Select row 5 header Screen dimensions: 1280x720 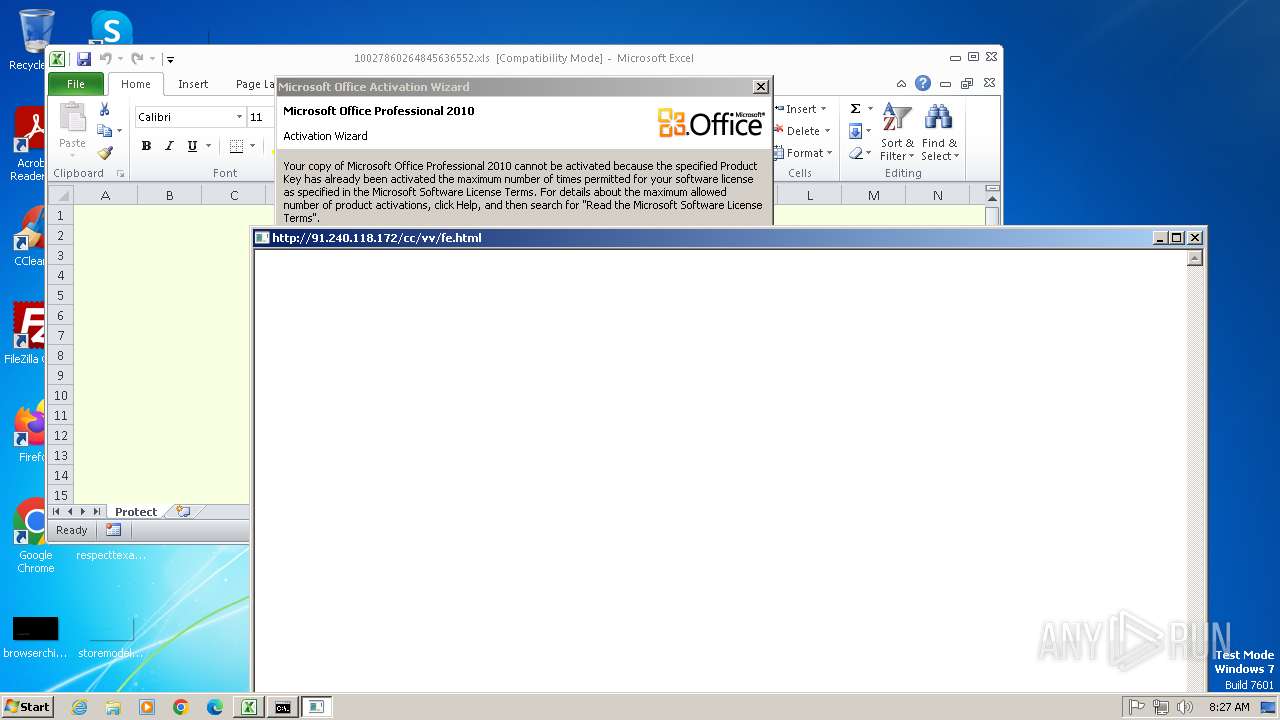pos(60,295)
